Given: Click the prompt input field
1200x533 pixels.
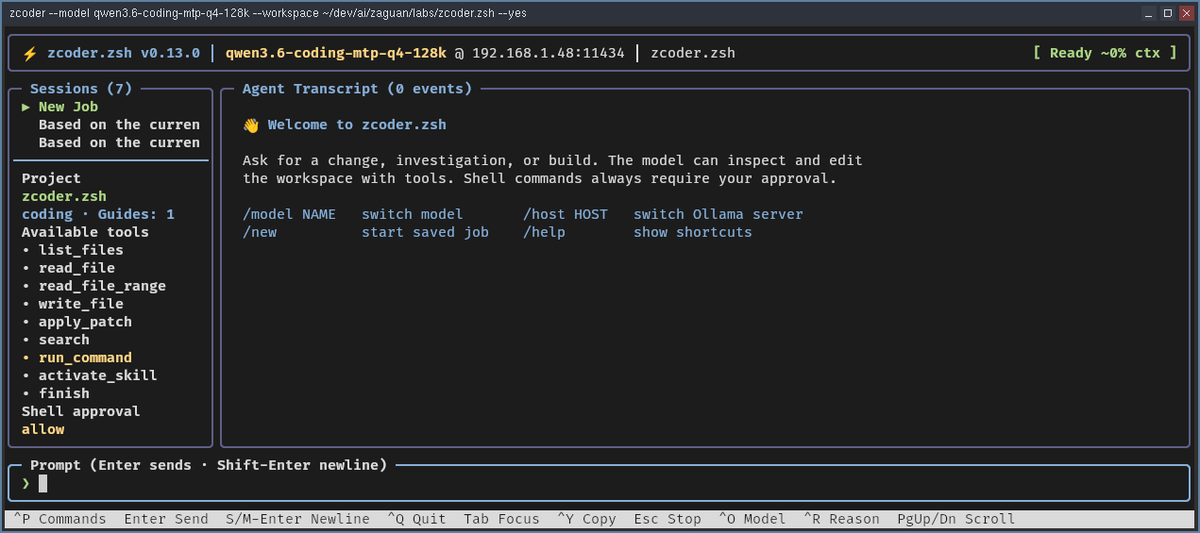Looking at the screenshot, I should pyautogui.click(x=600, y=484).
